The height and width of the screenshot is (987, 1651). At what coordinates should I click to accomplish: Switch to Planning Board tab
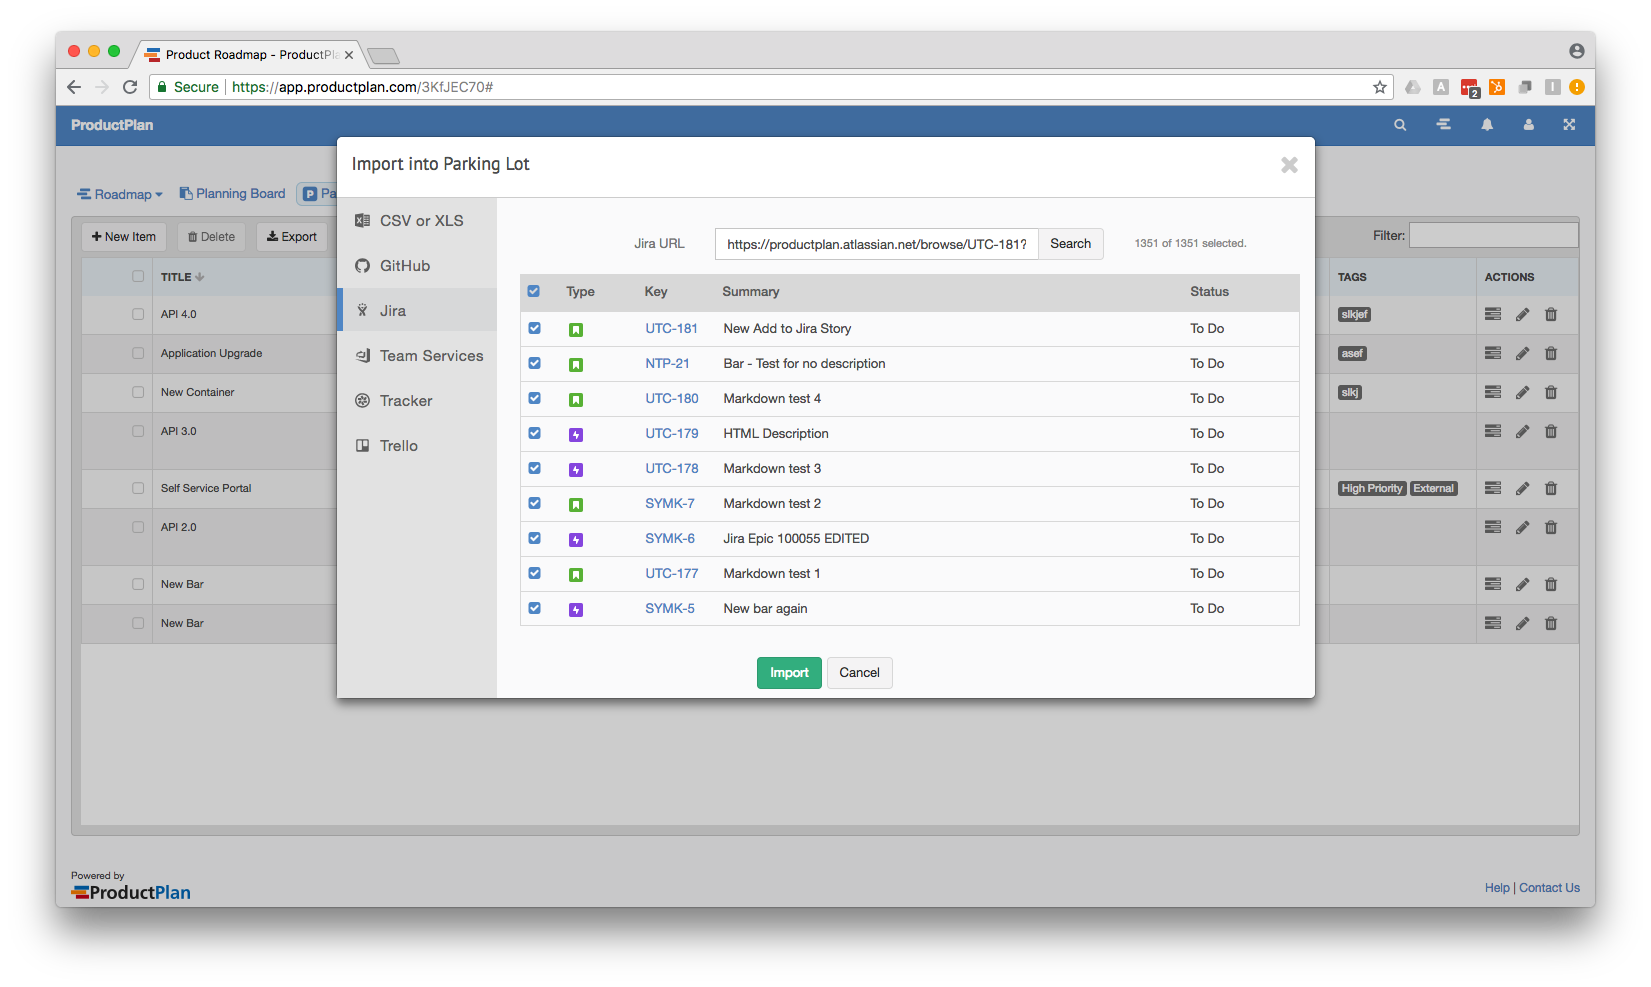tap(233, 194)
